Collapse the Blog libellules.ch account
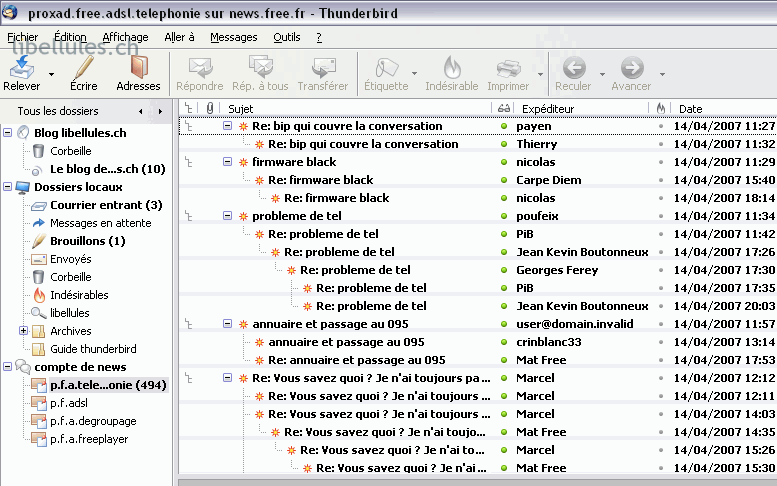This screenshot has width=777, height=486. pos(7,132)
